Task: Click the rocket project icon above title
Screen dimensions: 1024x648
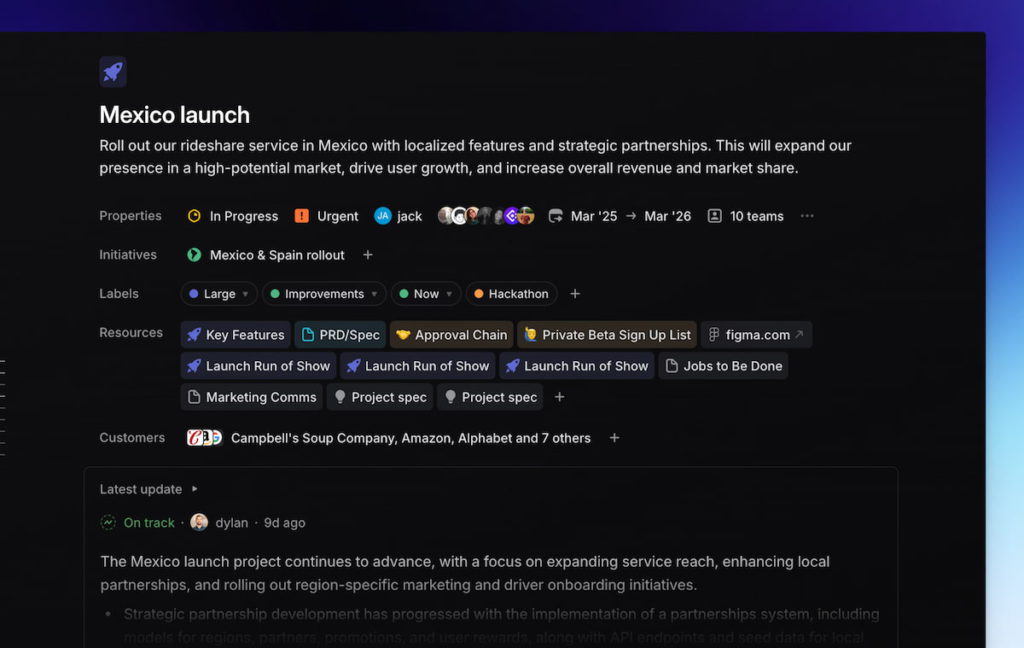Action: [113, 72]
